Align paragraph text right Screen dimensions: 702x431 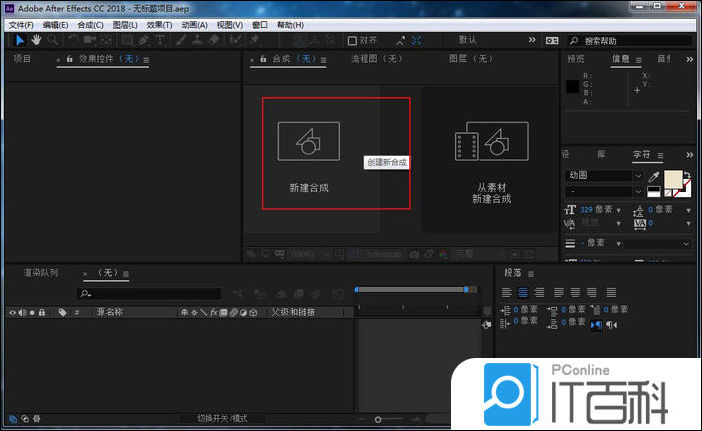click(x=539, y=293)
